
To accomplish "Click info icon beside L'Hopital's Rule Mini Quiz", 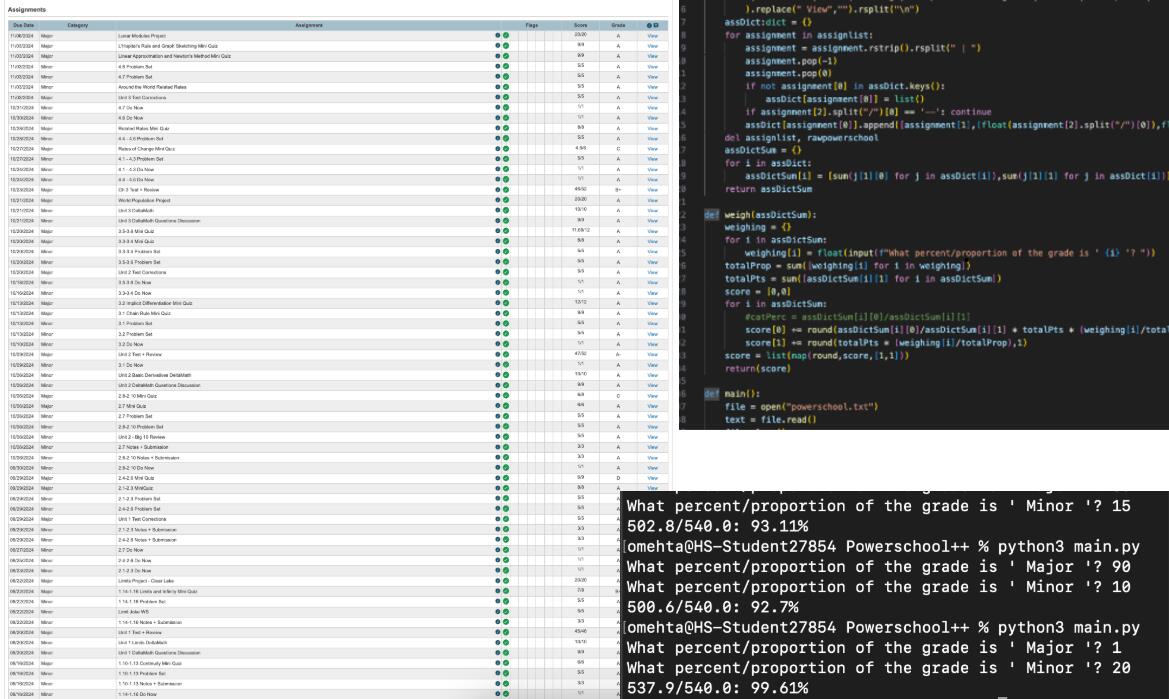I will tap(497, 46).
